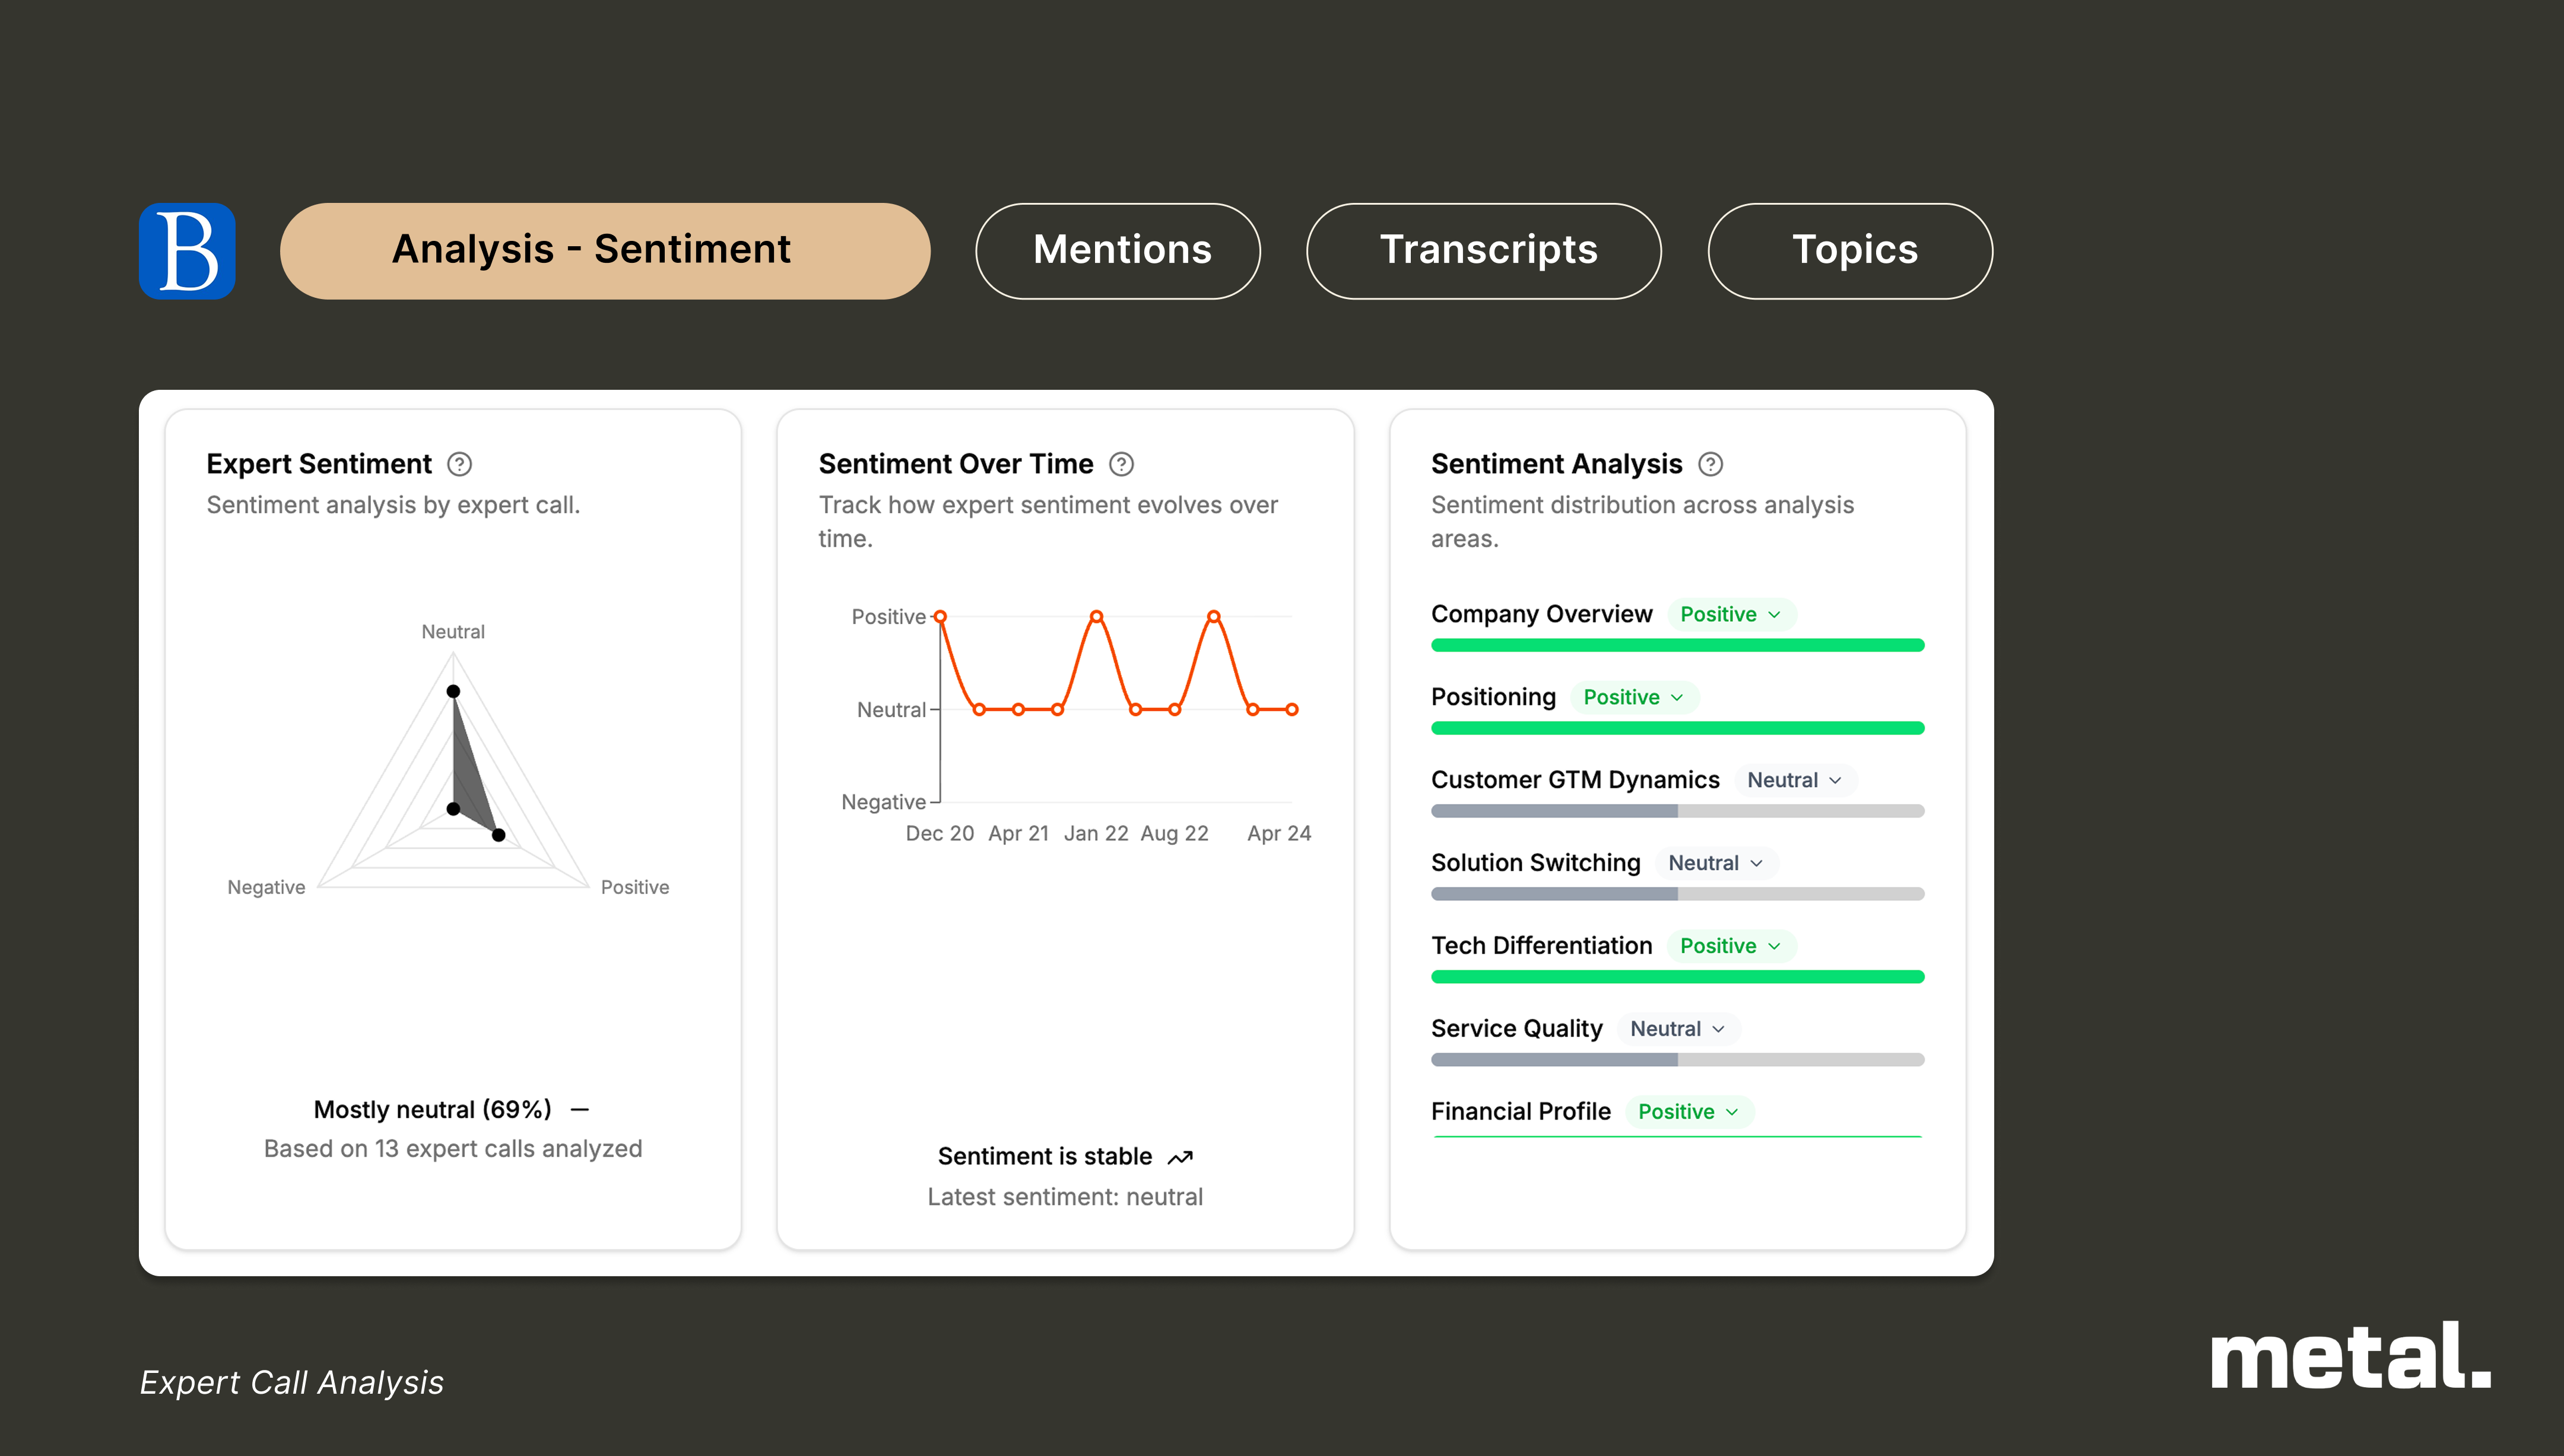This screenshot has height=1456, width=2564.
Task: Click the Service Quality progress bar
Action: pyautogui.click(x=1677, y=1060)
